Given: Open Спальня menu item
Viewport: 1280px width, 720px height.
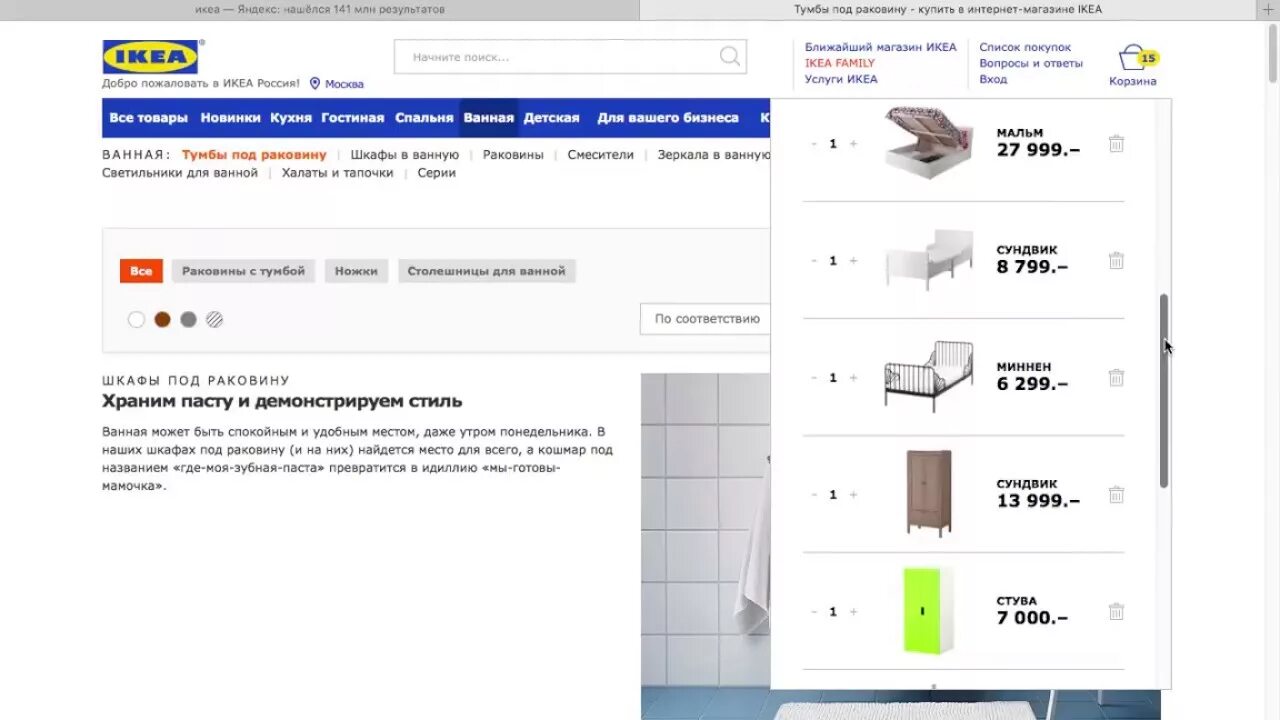Looking at the screenshot, I should (424, 118).
